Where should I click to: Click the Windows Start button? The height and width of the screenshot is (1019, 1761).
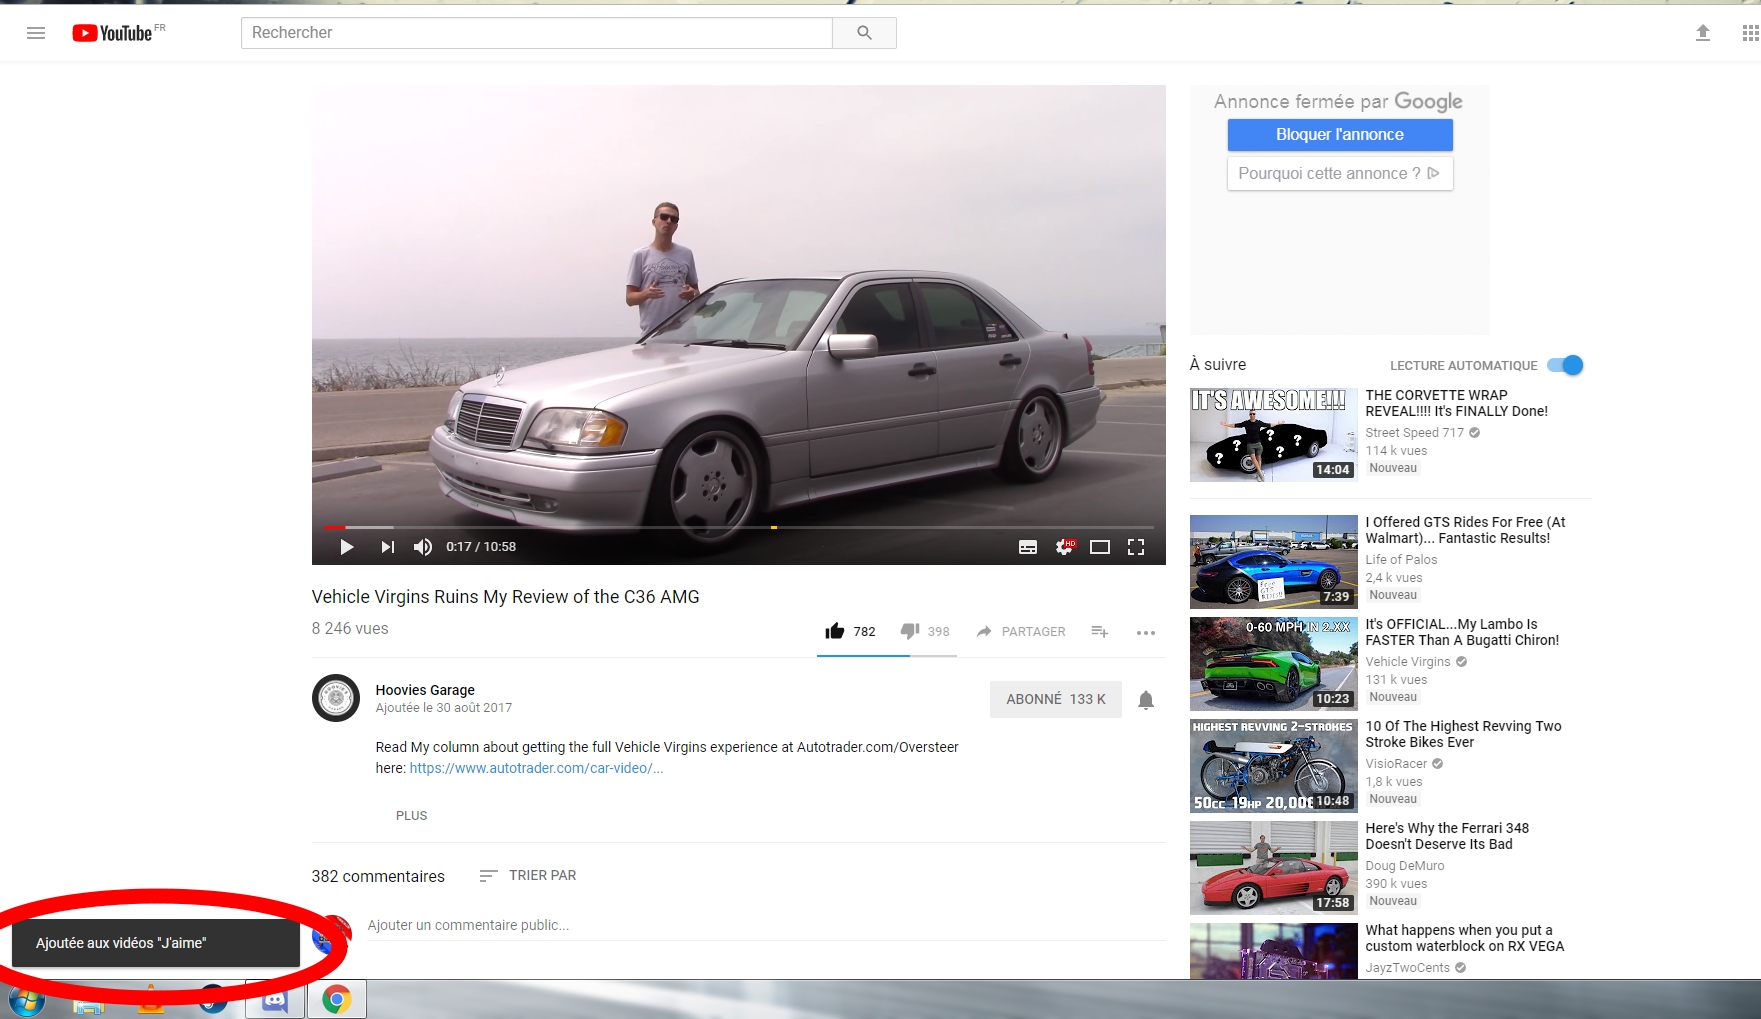pyautogui.click(x=27, y=1000)
